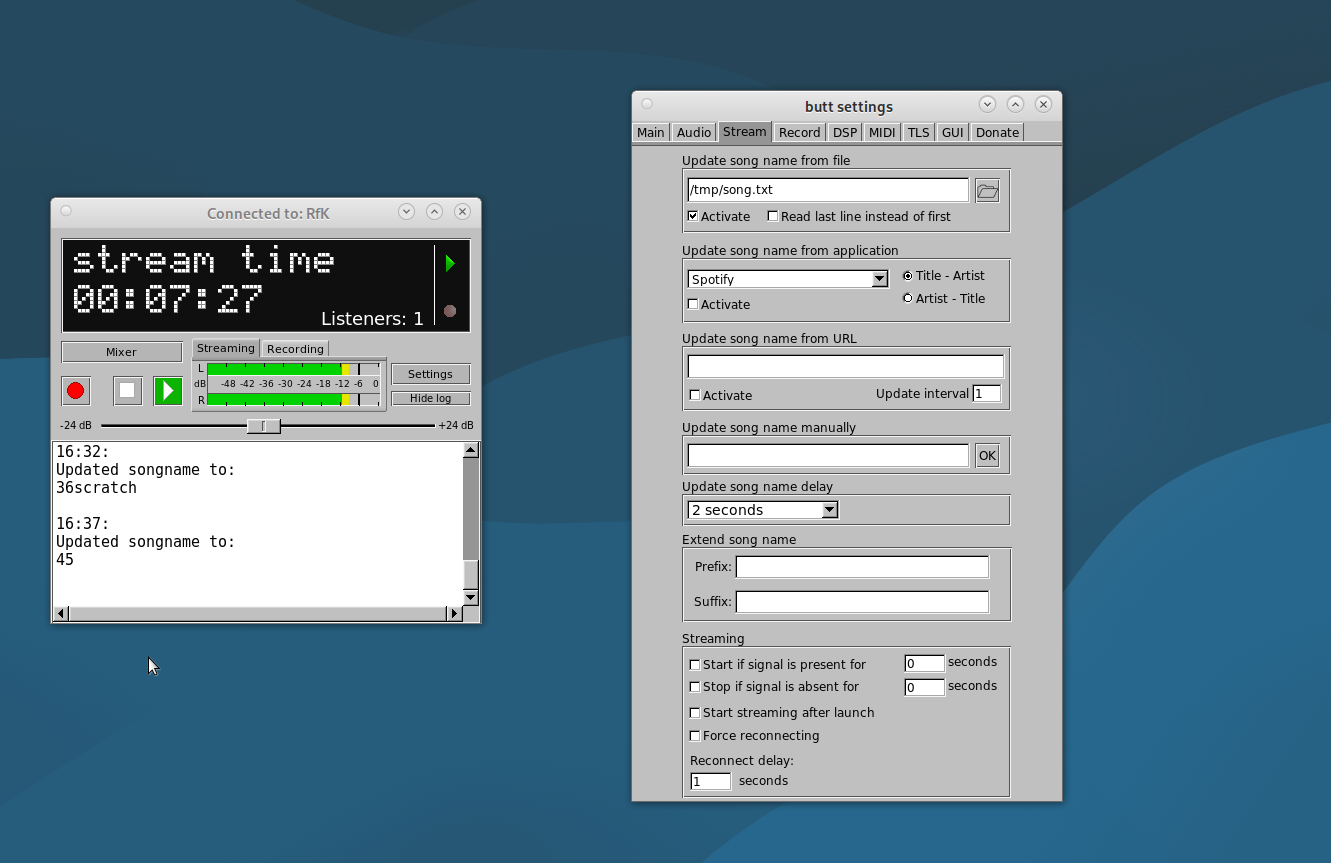The image size is (1331, 863).
Task: Click the Mixer button
Action: [122, 352]
